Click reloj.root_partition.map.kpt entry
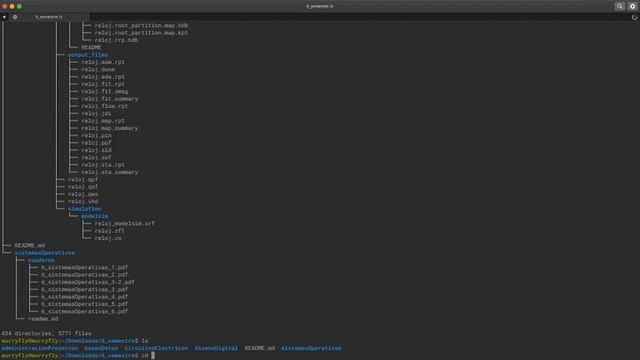The width and height of the screenshot is (640, 360). 141,33
